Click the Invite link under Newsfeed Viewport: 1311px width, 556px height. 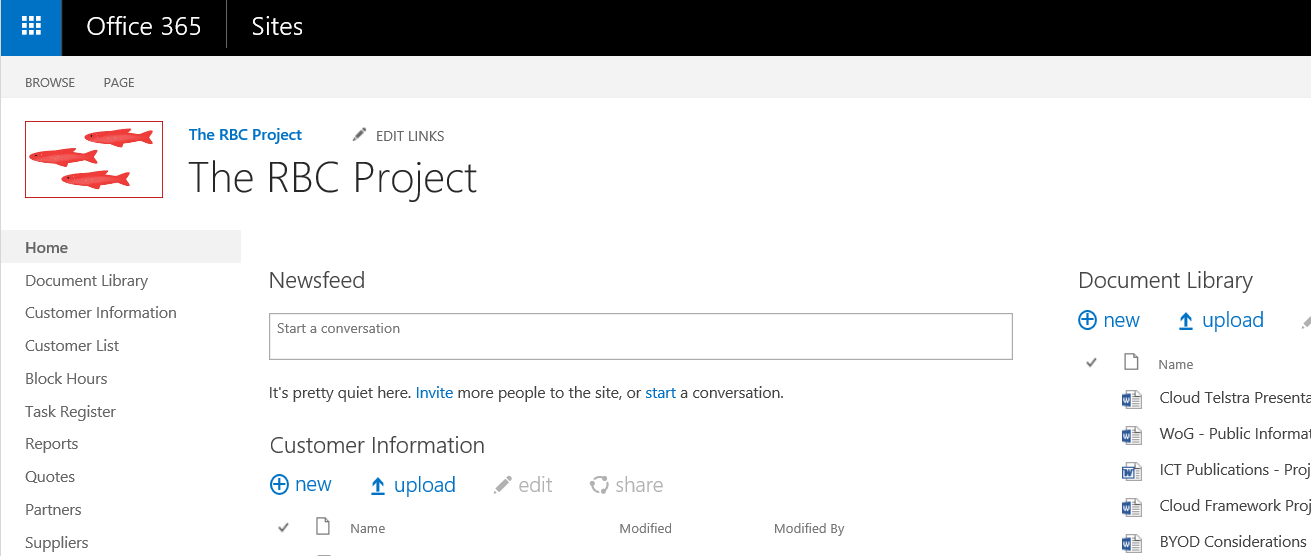(434, 393)
